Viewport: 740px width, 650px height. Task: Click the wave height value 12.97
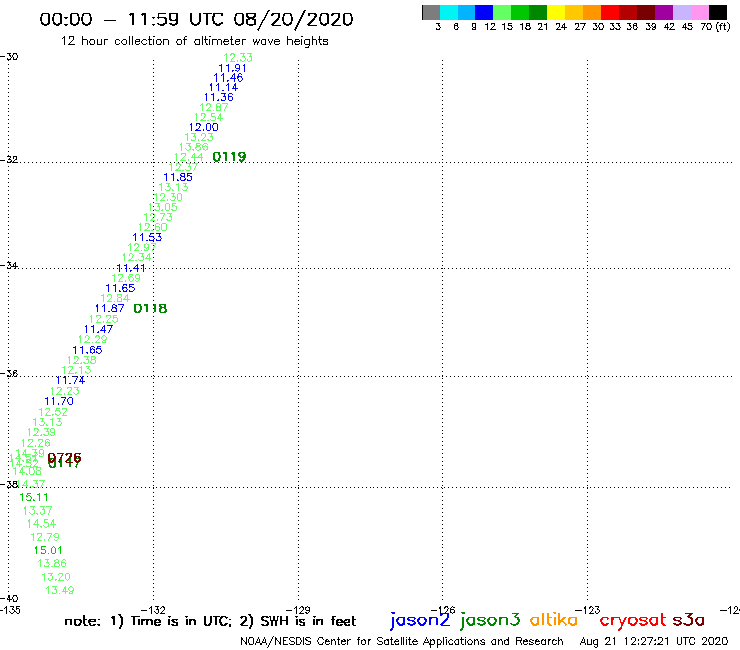142,247
